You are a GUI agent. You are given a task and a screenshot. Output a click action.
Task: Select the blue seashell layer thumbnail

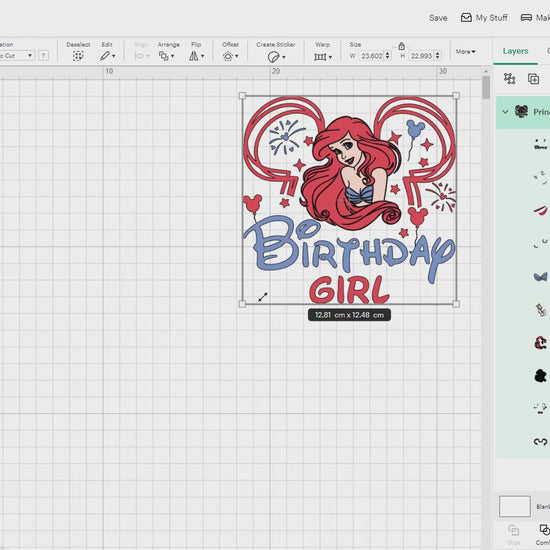click(x=541, y=277)
